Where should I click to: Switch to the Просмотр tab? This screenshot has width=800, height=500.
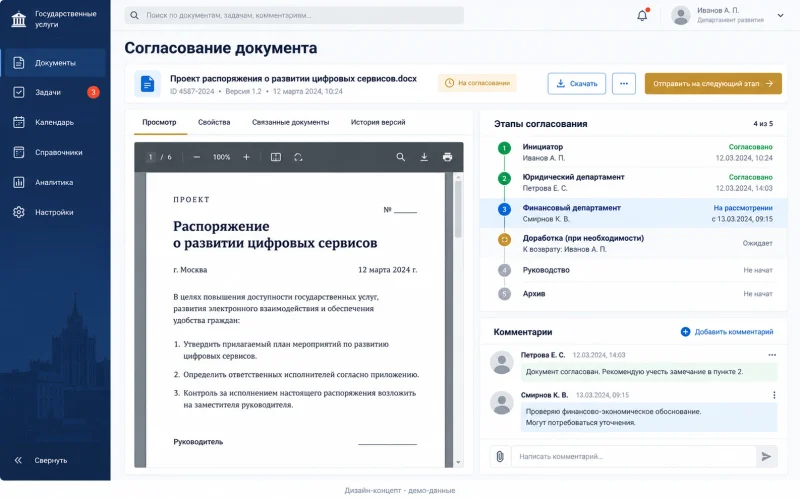point(160,122)
